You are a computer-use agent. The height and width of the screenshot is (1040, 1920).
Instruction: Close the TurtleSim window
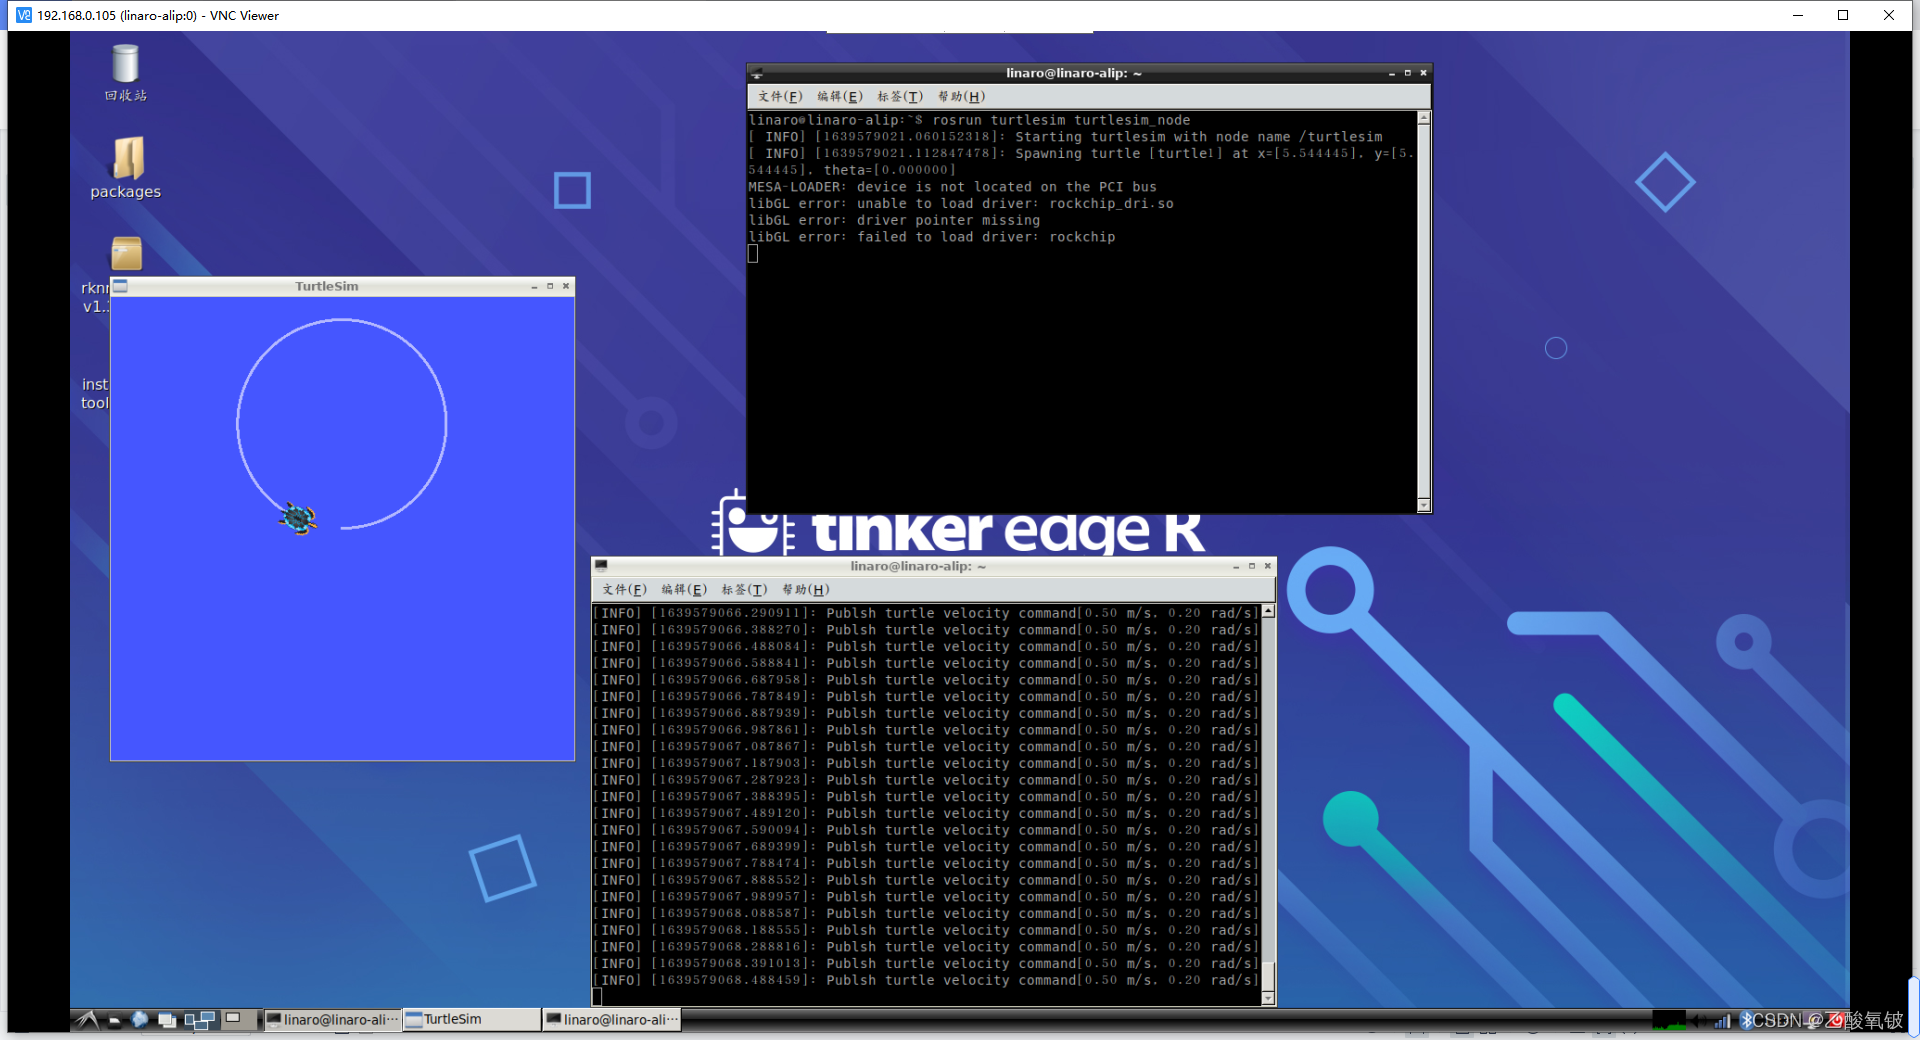(x=566, y=286)
